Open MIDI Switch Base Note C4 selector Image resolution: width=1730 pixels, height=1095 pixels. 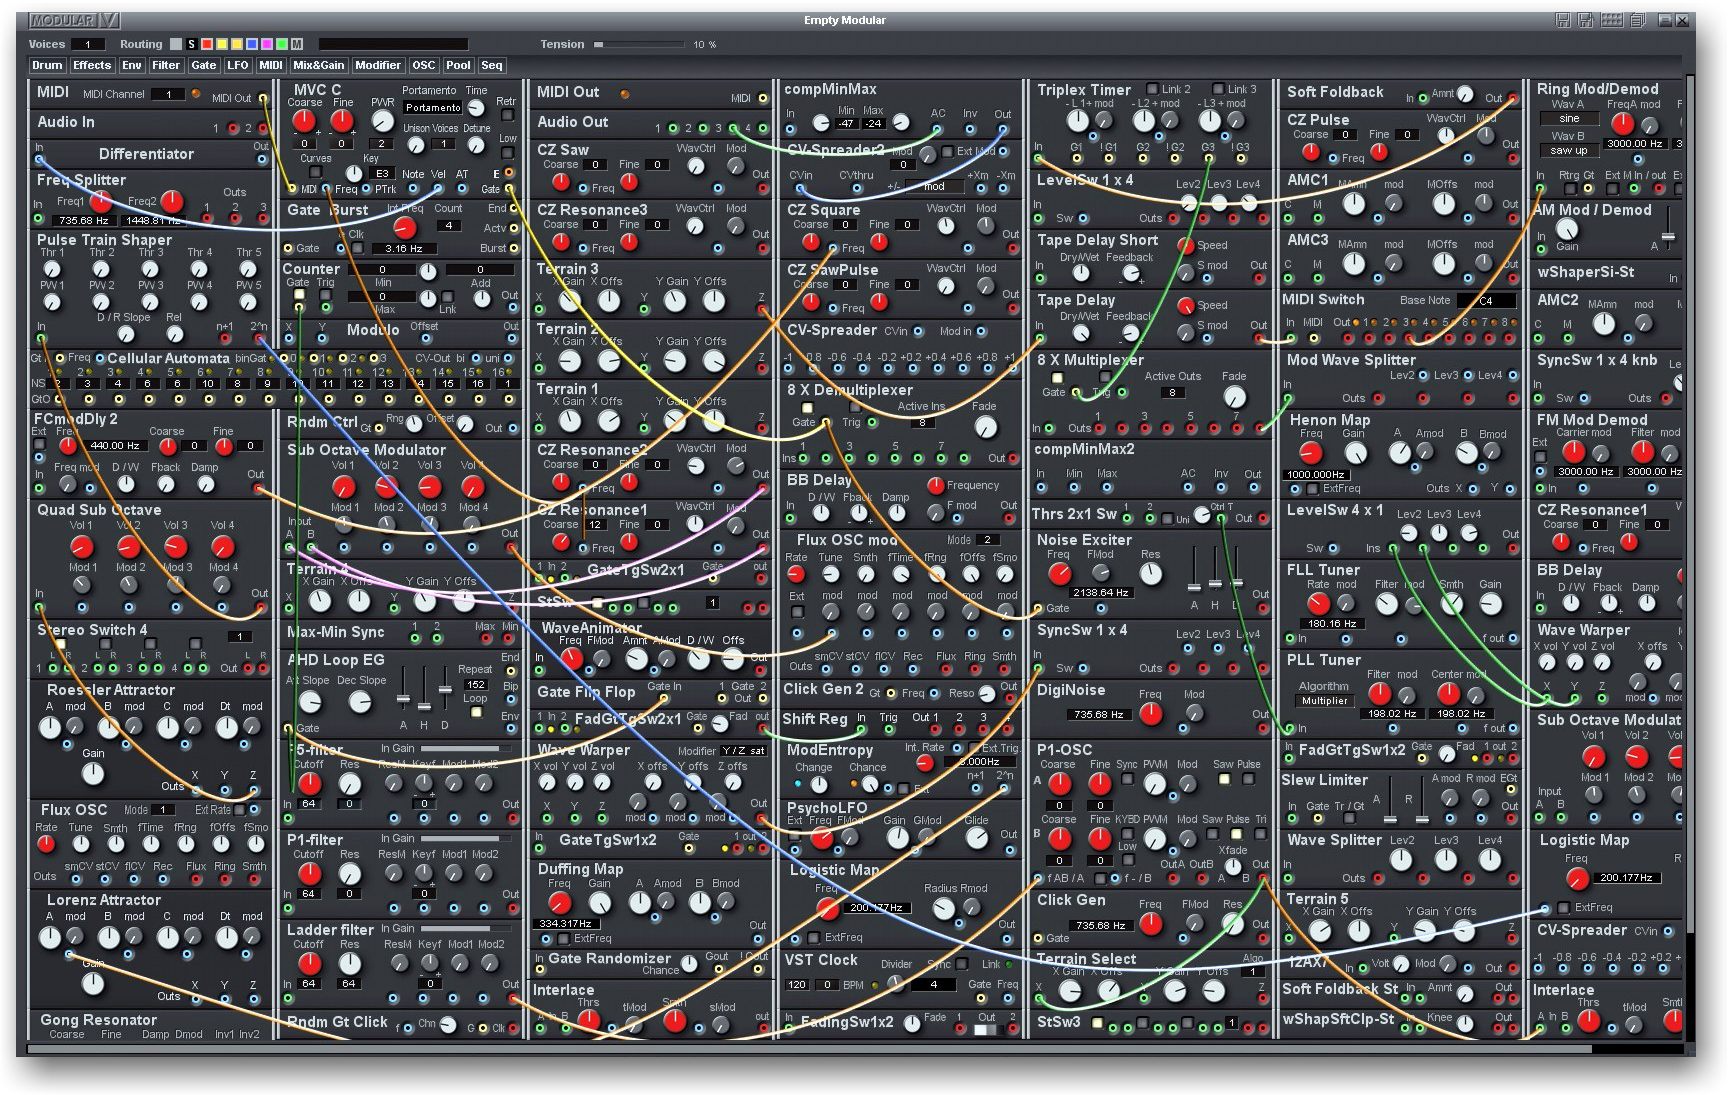1486,301
